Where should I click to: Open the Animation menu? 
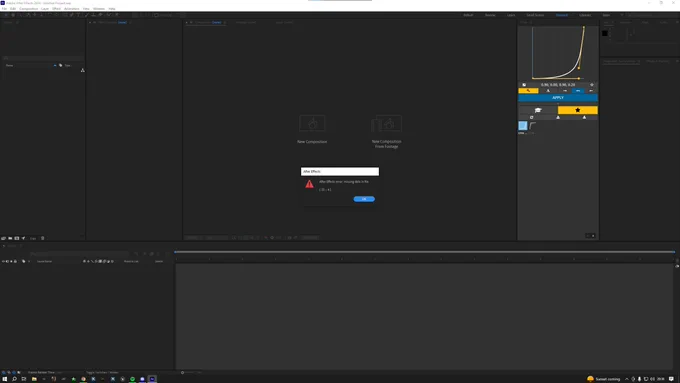(72, 9)
